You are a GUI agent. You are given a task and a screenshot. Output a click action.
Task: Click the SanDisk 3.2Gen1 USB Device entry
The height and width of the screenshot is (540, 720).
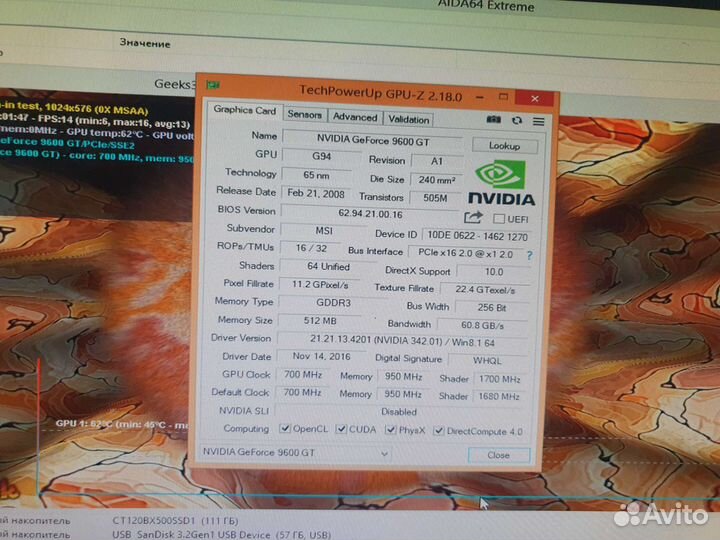coord(221,535)
